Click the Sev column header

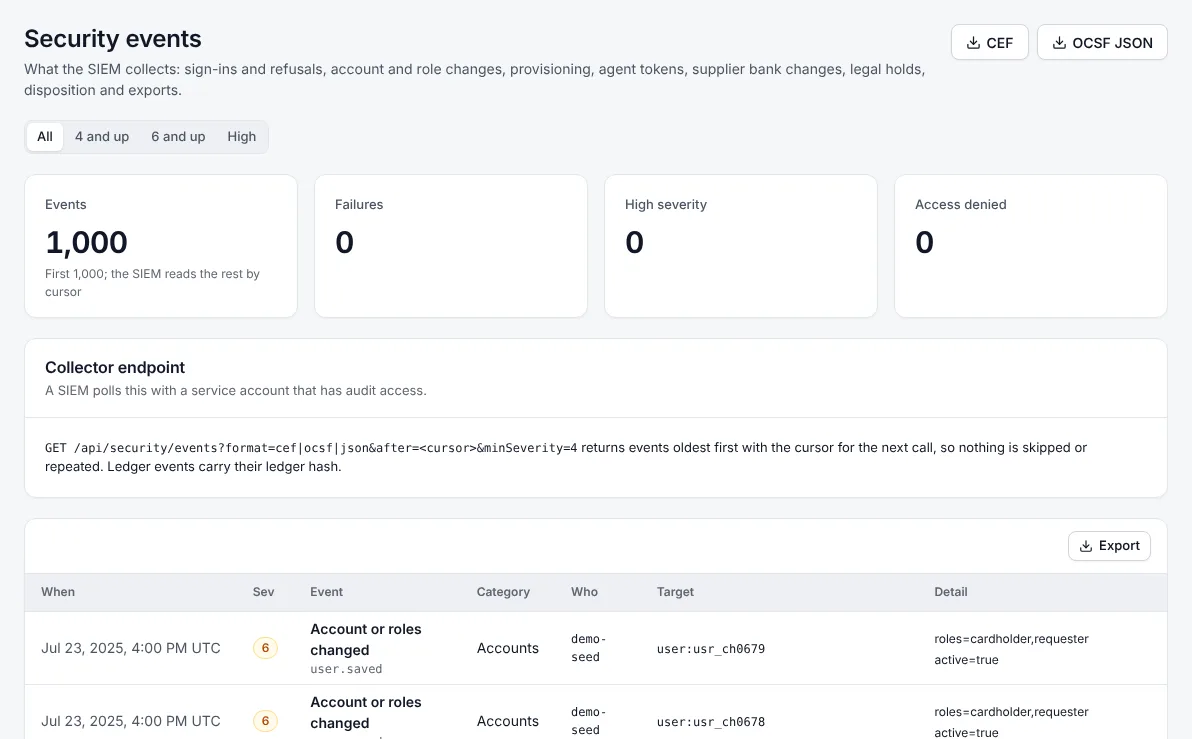click(263, 592)
